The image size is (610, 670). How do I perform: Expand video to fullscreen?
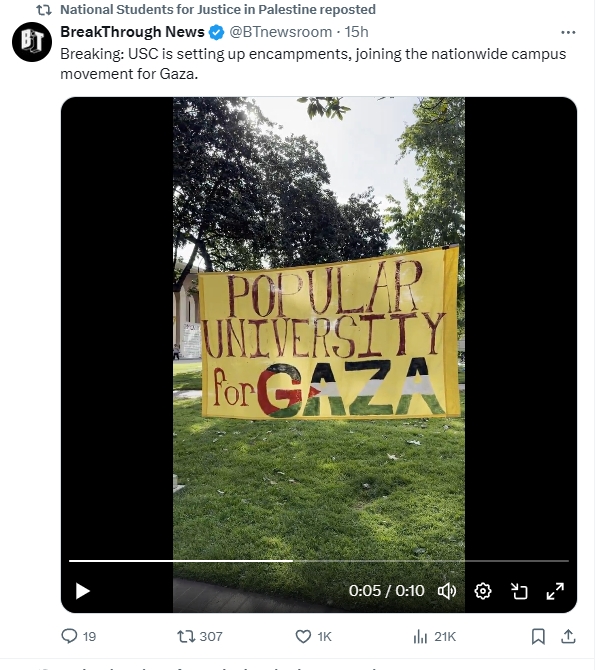point(555,591)
